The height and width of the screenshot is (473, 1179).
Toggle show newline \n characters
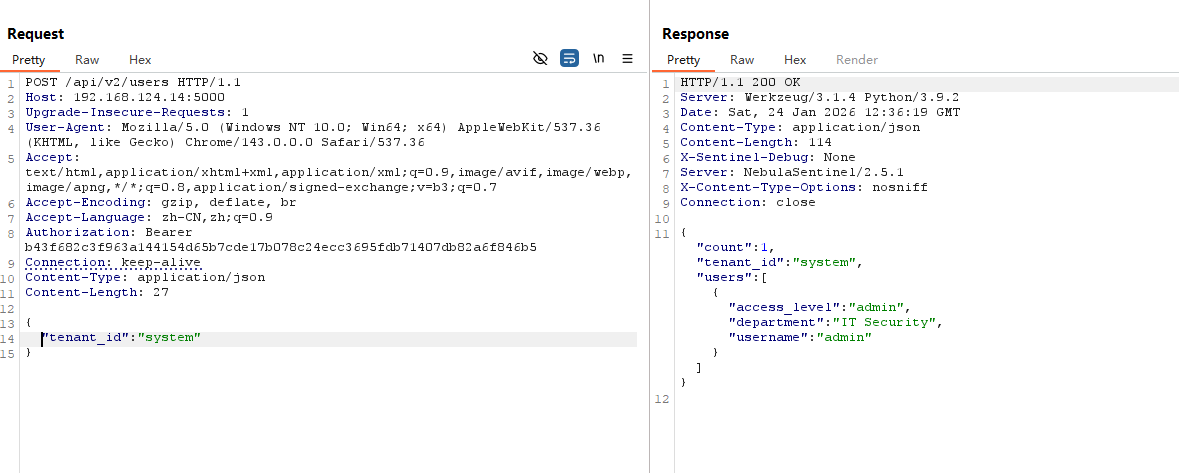(x=598, y=59)
